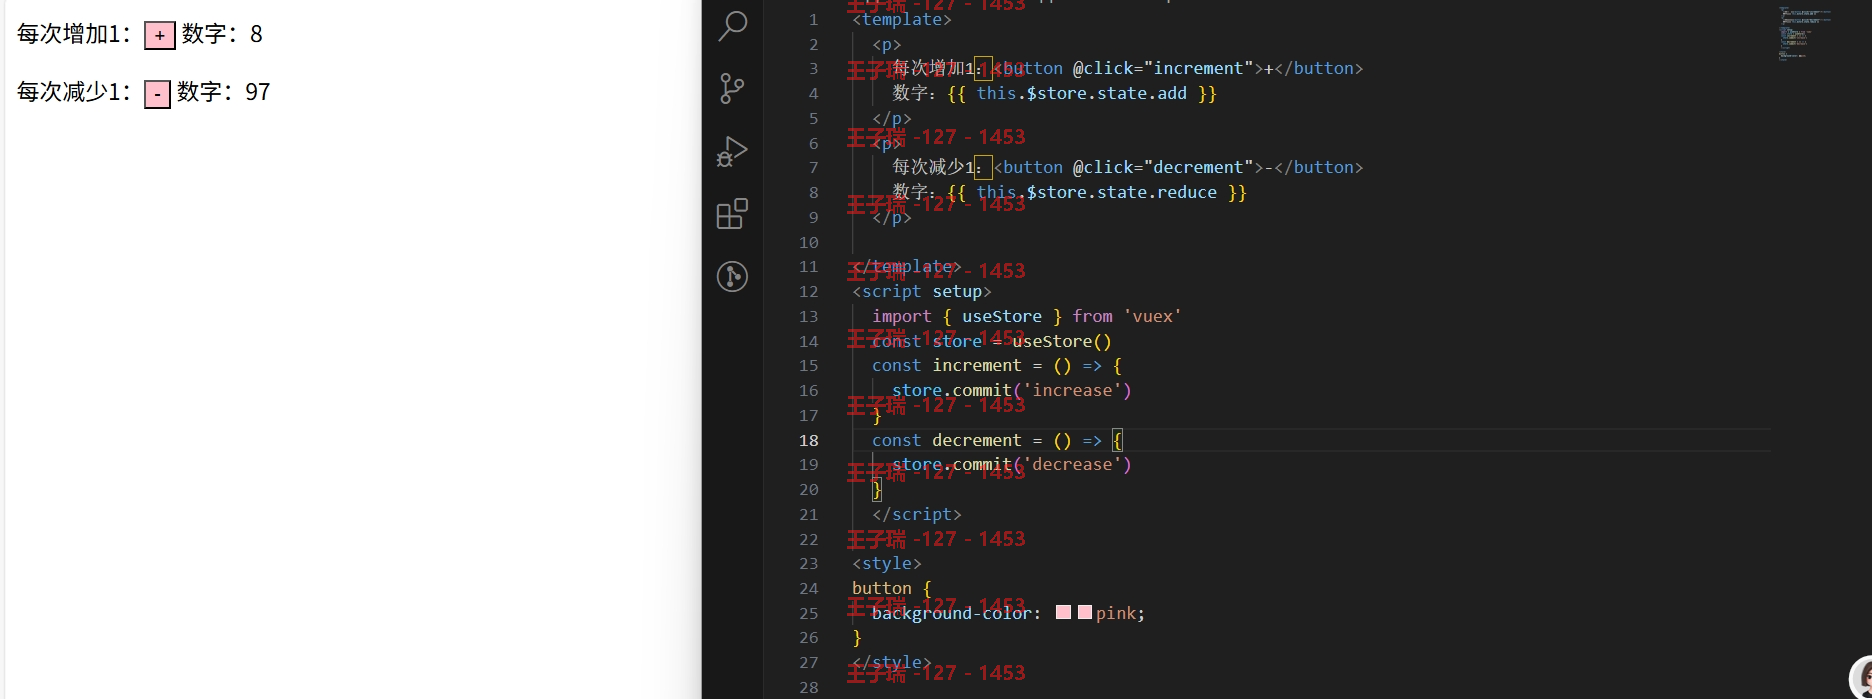Click '@click="increment"' attribute on line 3
The image size is (1872, 699).
1163,68
